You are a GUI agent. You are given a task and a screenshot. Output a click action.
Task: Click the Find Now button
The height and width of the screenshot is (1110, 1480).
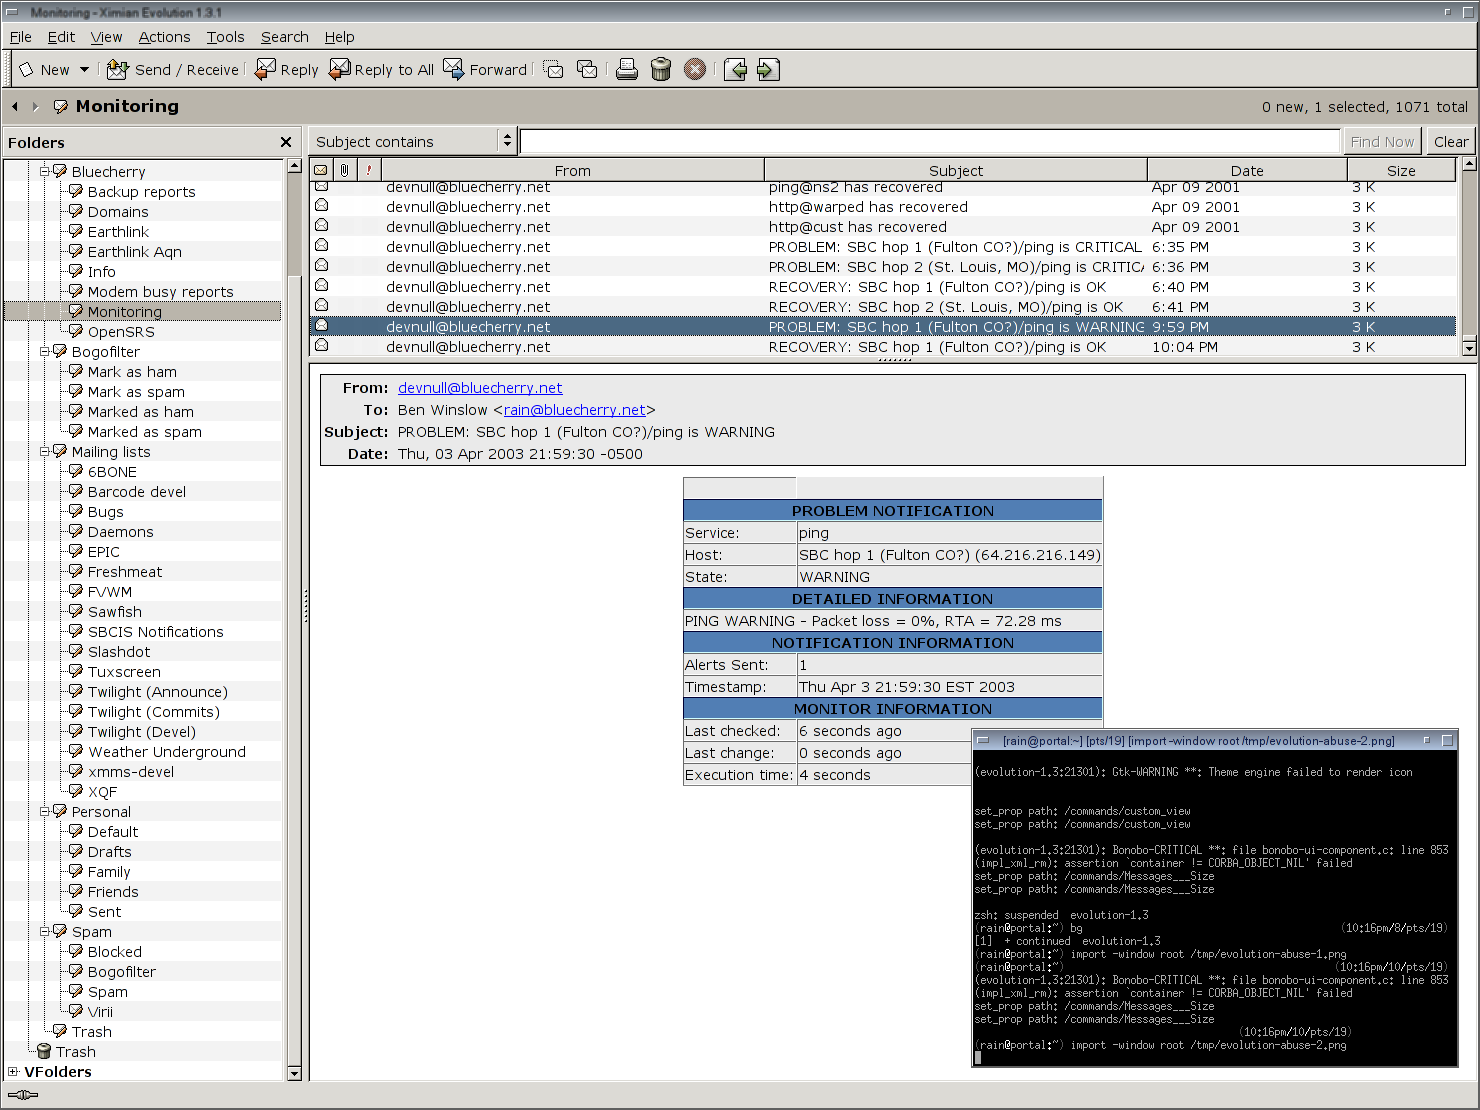tap(1382, 142)
